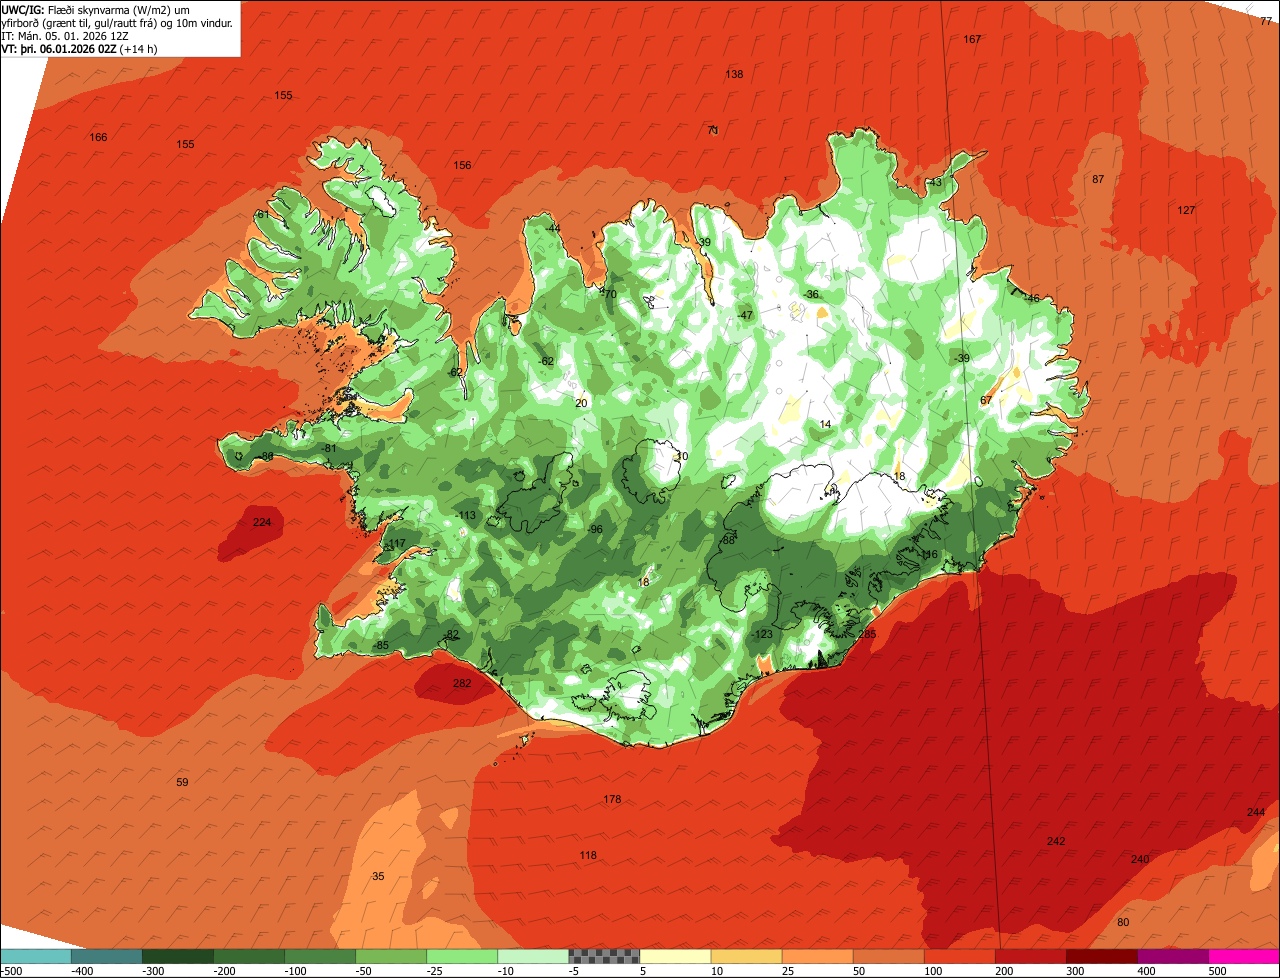Click the map value 77 in the top-right corner
The image size is (1280, 978).
pos(1266,20)
